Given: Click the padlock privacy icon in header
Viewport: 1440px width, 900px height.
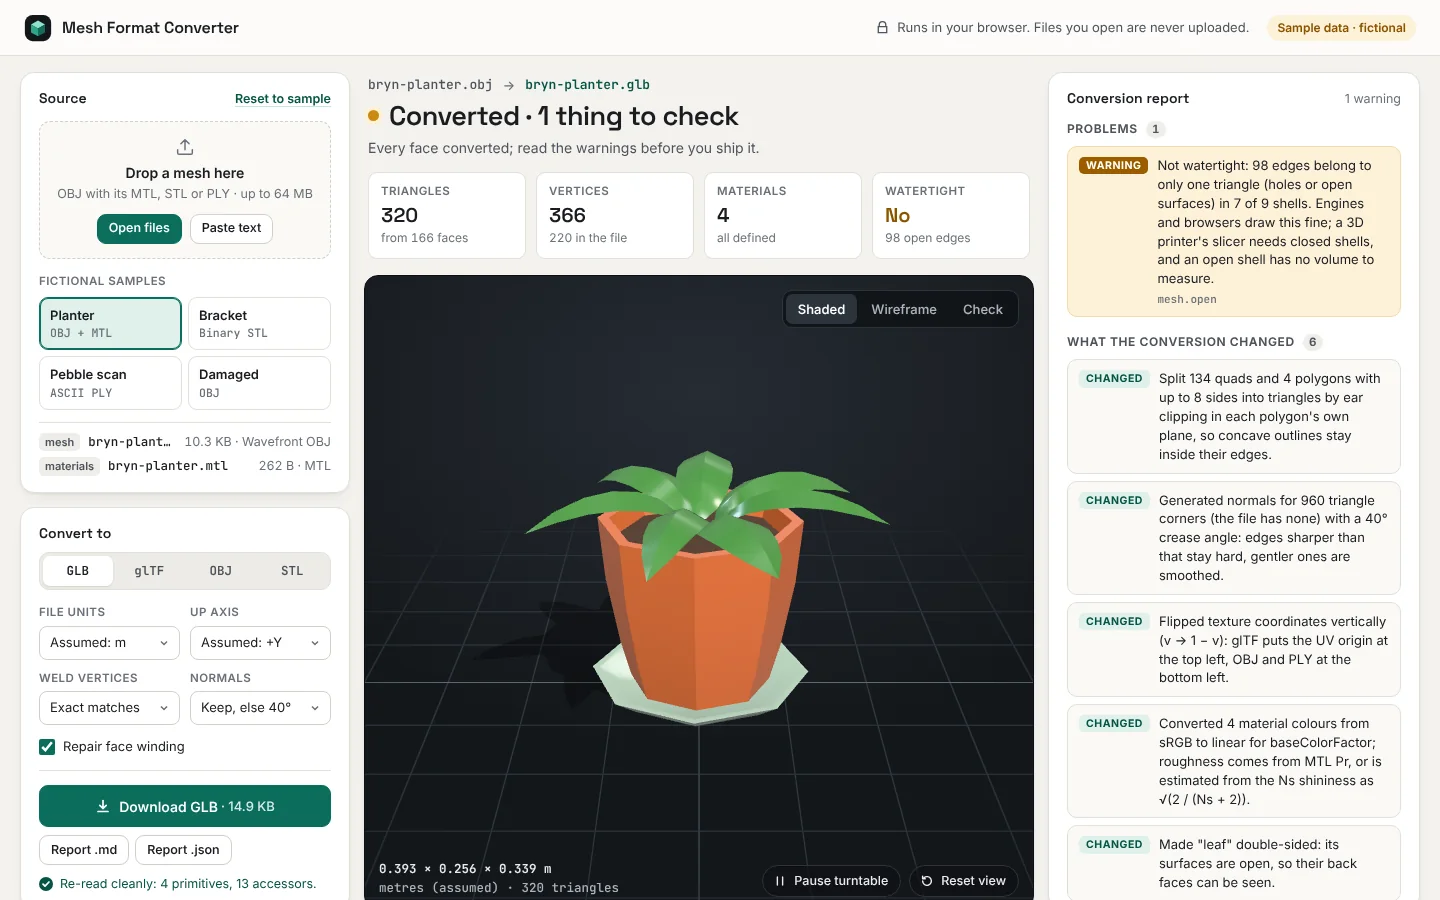Looking at the screenshot, I should tap(882, 28).
